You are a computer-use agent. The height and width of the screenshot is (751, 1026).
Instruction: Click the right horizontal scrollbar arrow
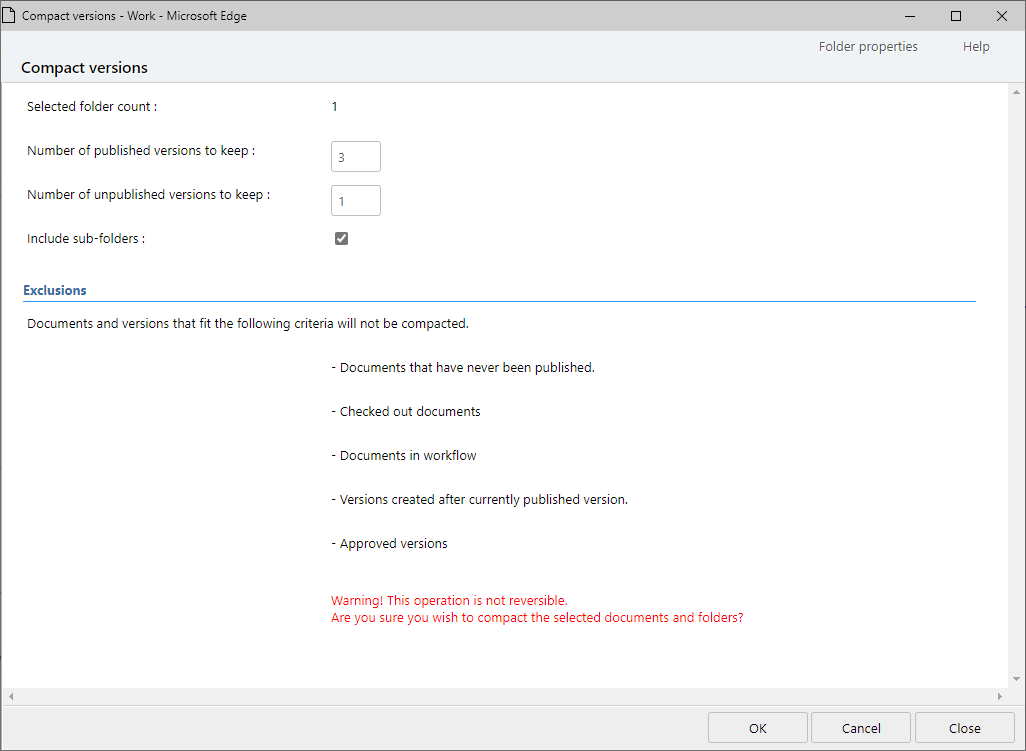coord(1000,694)
